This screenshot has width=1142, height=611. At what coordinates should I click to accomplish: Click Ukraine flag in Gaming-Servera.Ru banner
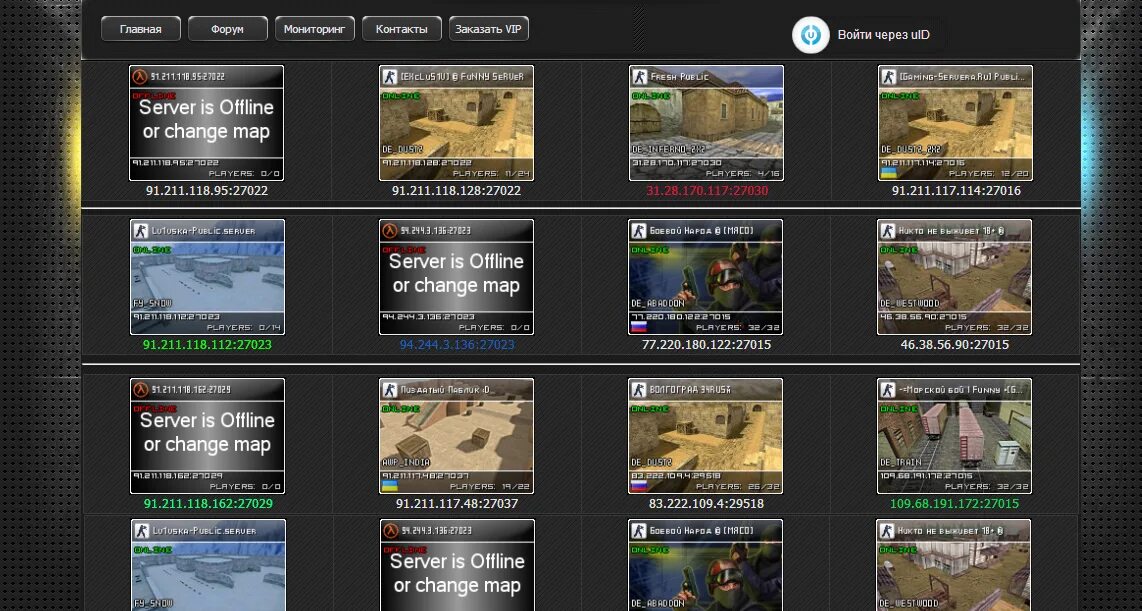pos(889,173)
